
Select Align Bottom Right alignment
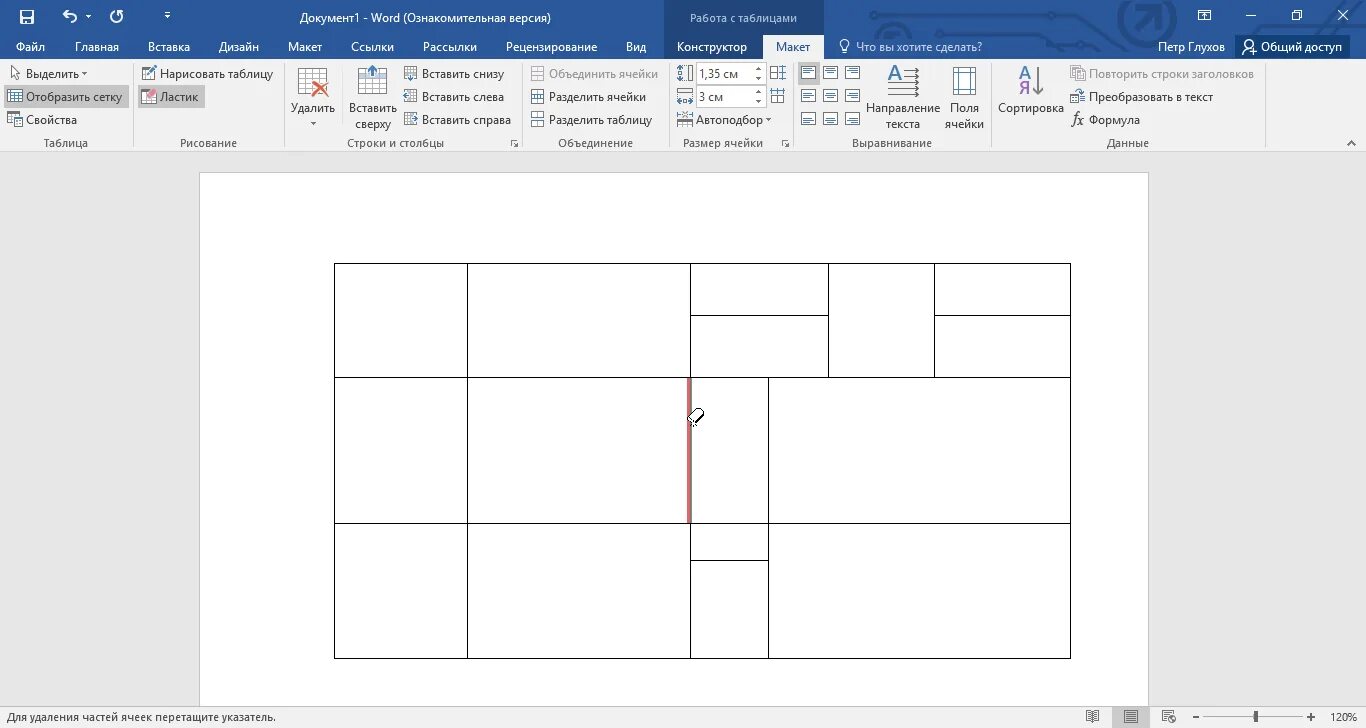852,119
